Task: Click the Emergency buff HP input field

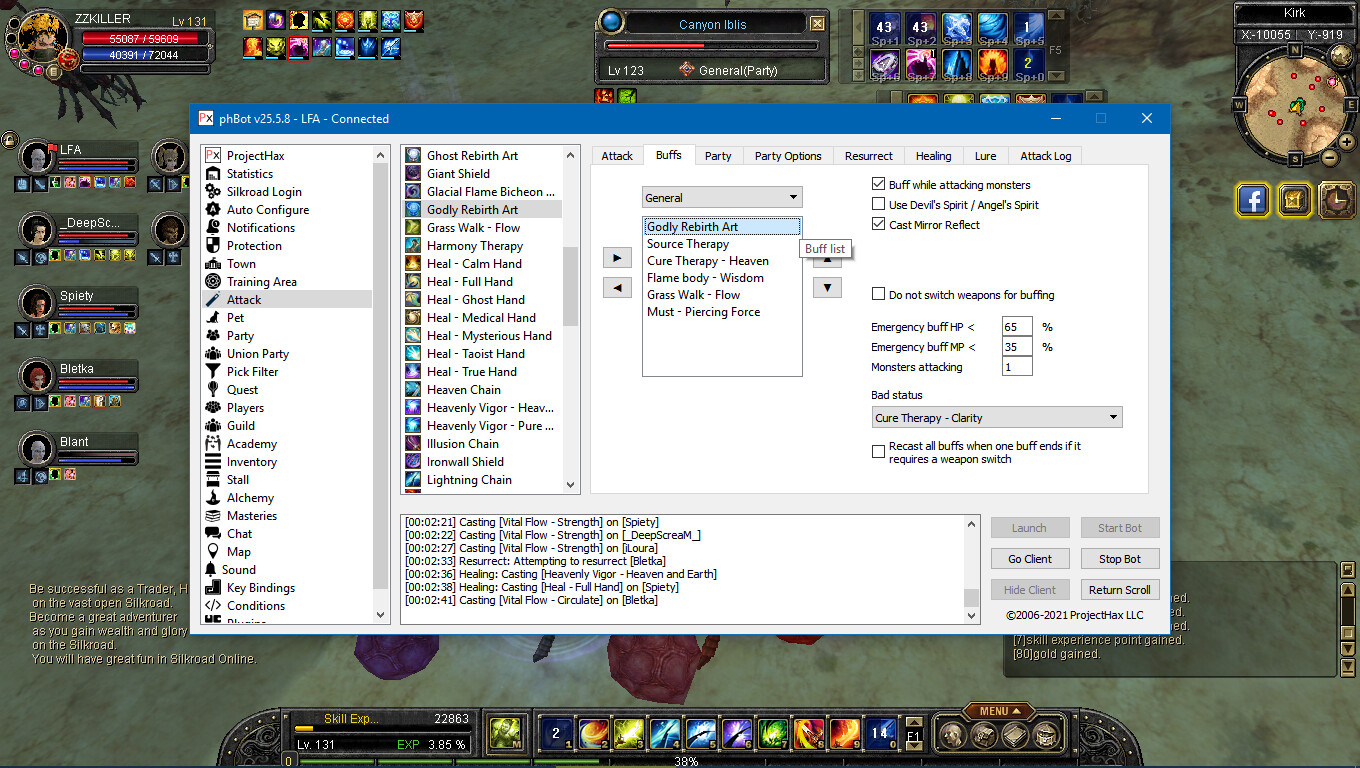Action: (1016, 327)
